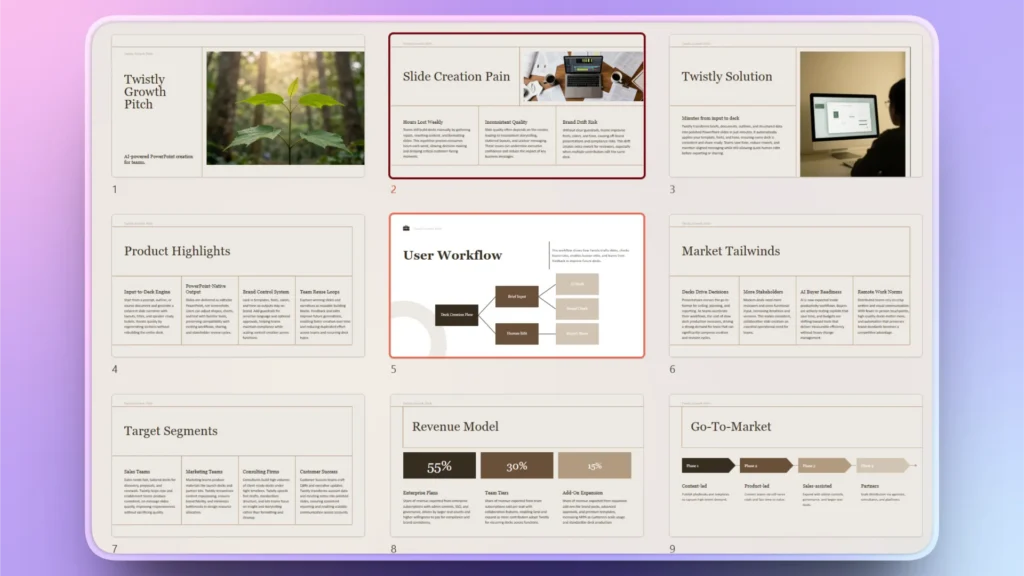Click the 'Decks Drive Decisions' heading
1024x576 pixels.
(705, 292)
